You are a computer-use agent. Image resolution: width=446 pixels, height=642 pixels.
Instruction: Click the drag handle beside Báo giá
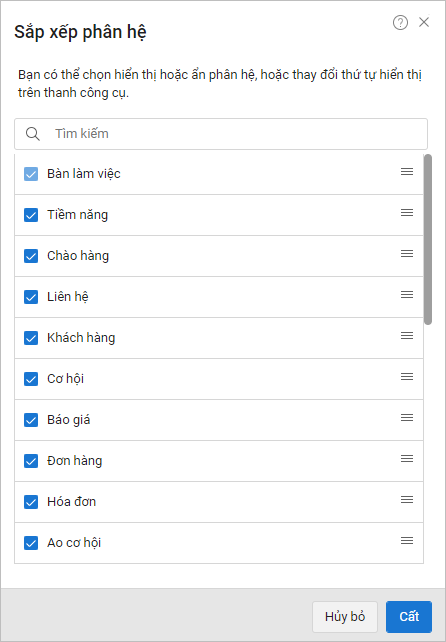click(407, 418)
